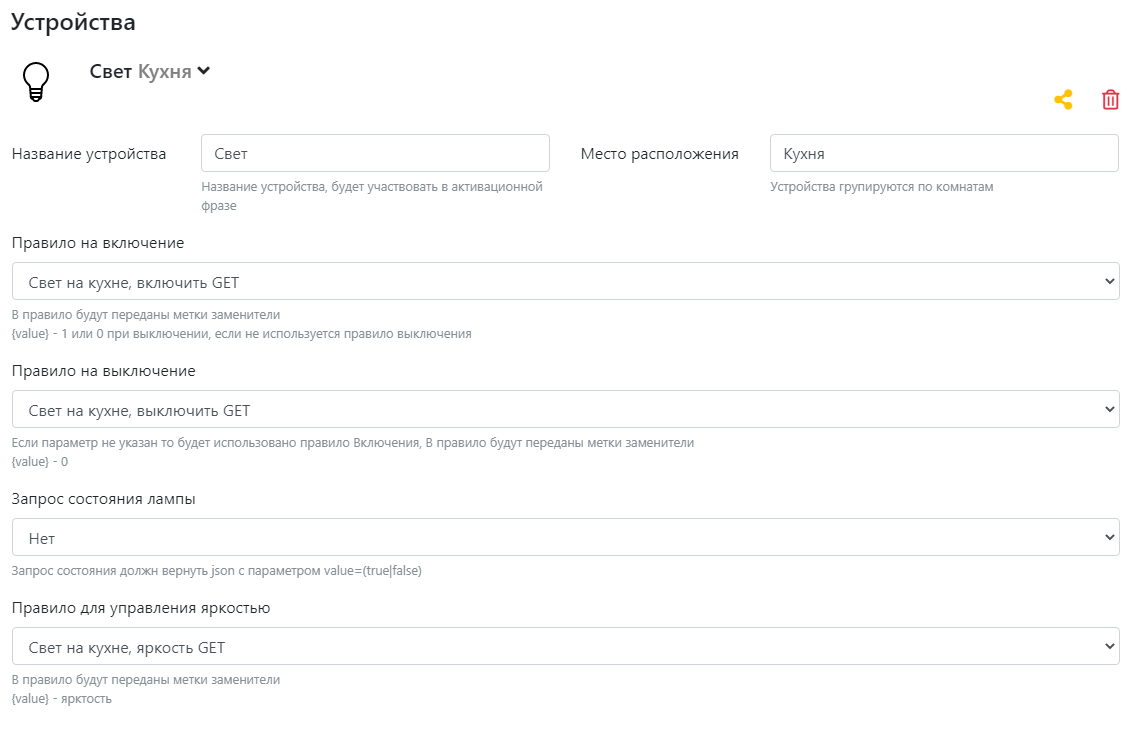
Task: Select the Правило на выключение label
Action: click(103, 371)
